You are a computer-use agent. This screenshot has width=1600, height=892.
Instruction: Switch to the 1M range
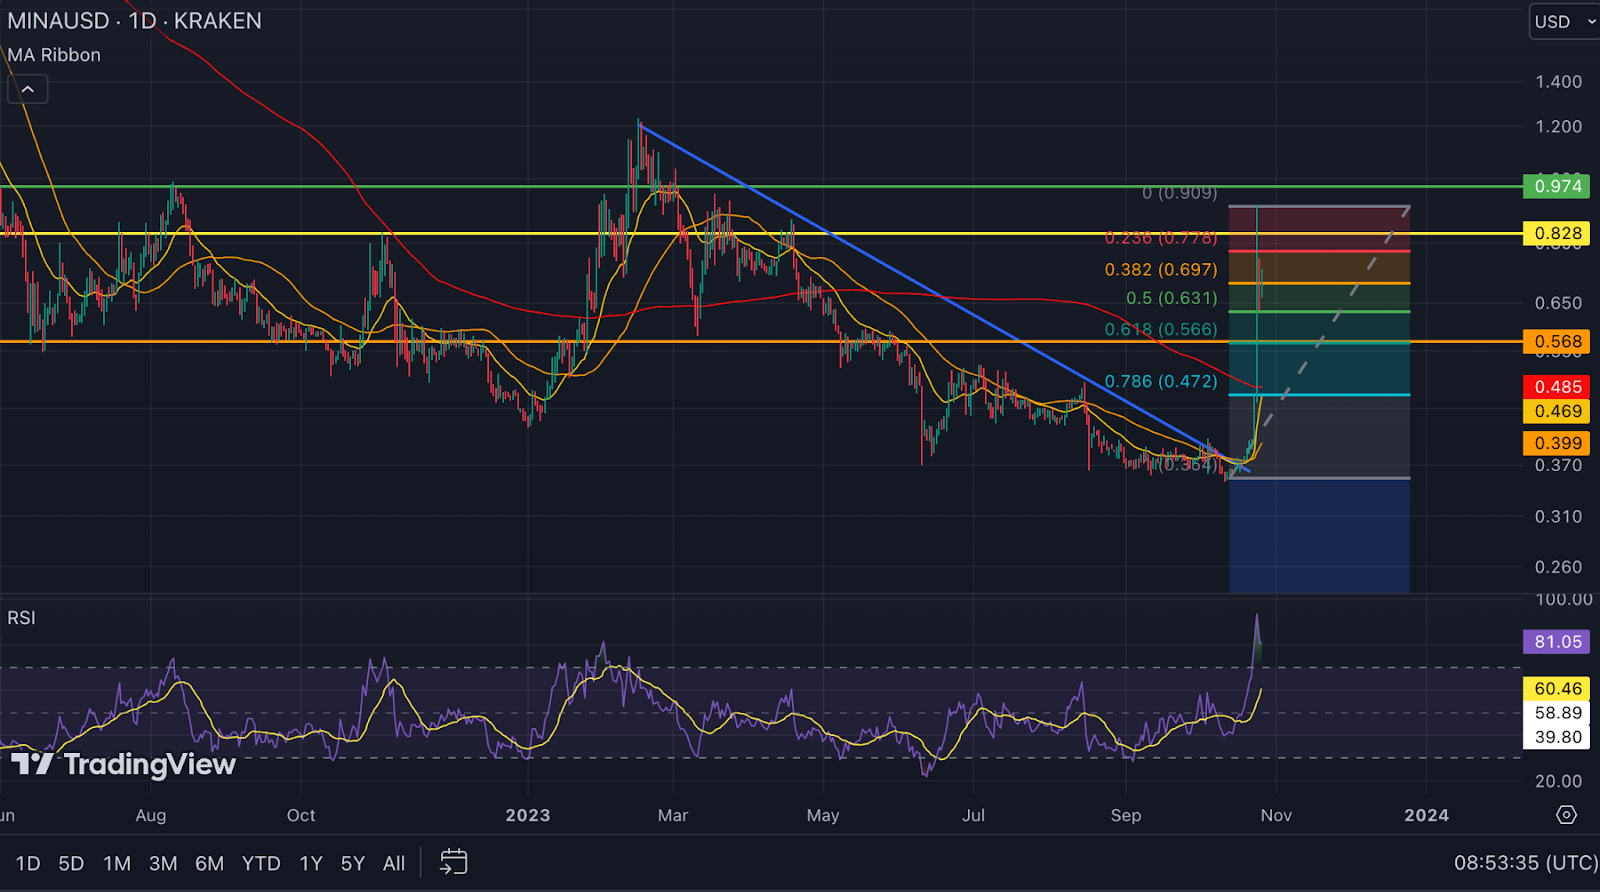tap(117, 863)
